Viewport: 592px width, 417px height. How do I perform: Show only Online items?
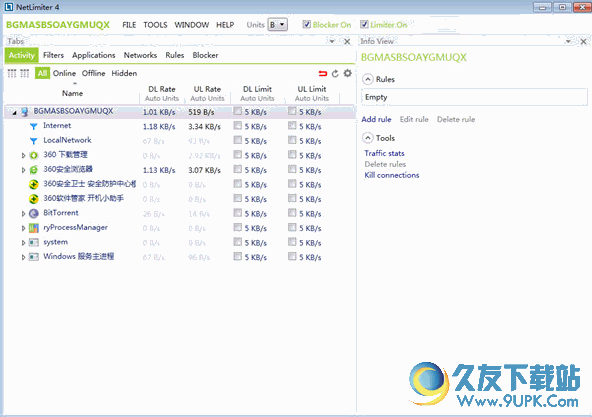click(x=64, y=73)
